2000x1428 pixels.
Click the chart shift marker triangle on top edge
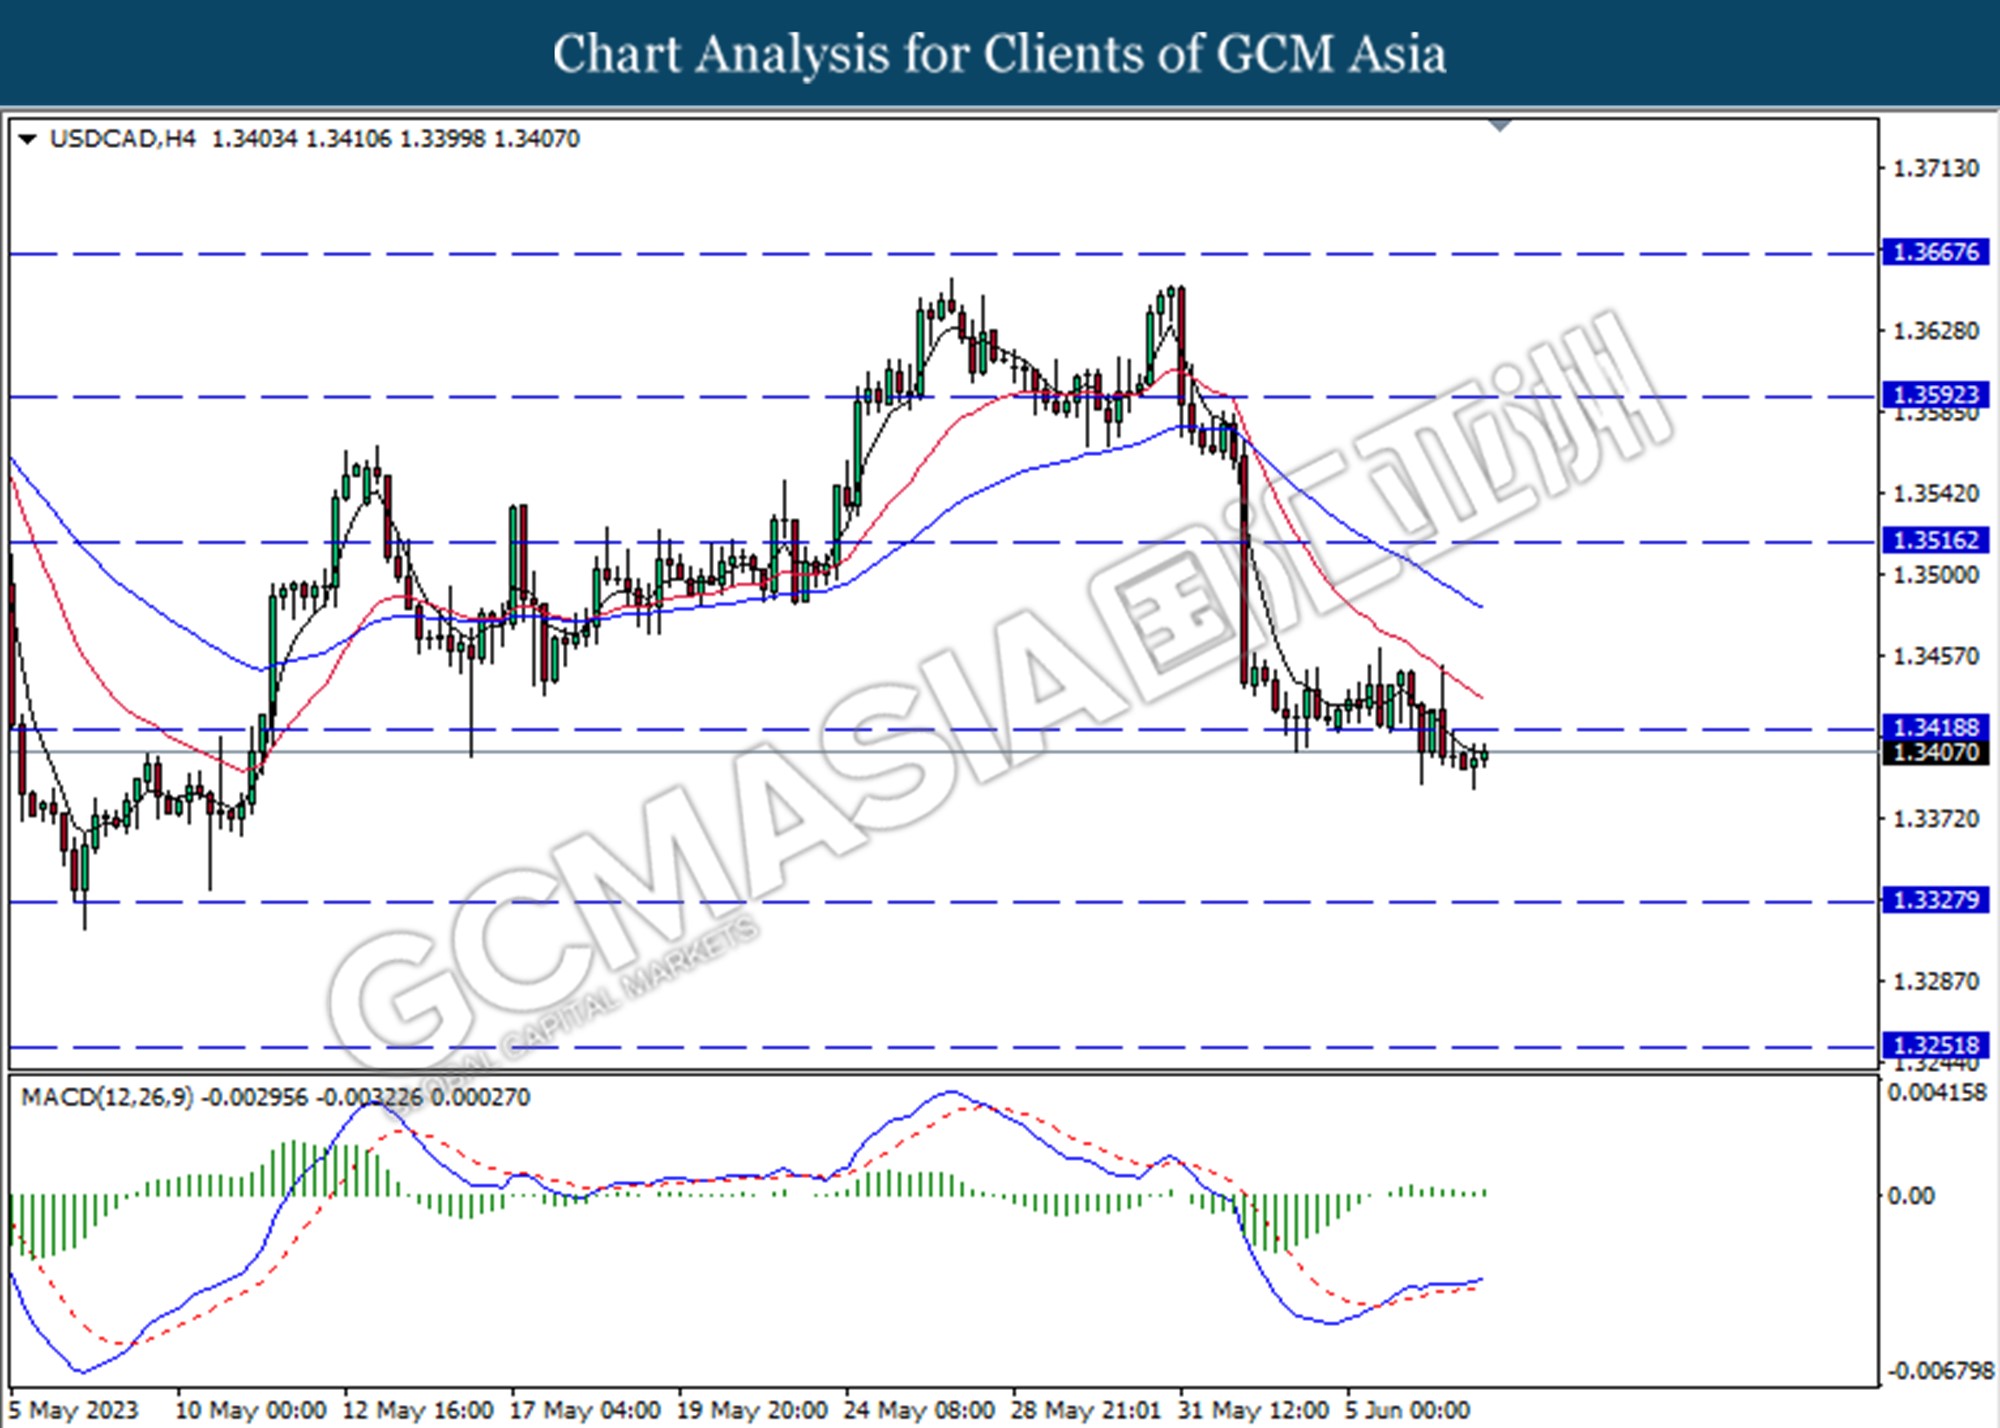tap(1500, 126)
